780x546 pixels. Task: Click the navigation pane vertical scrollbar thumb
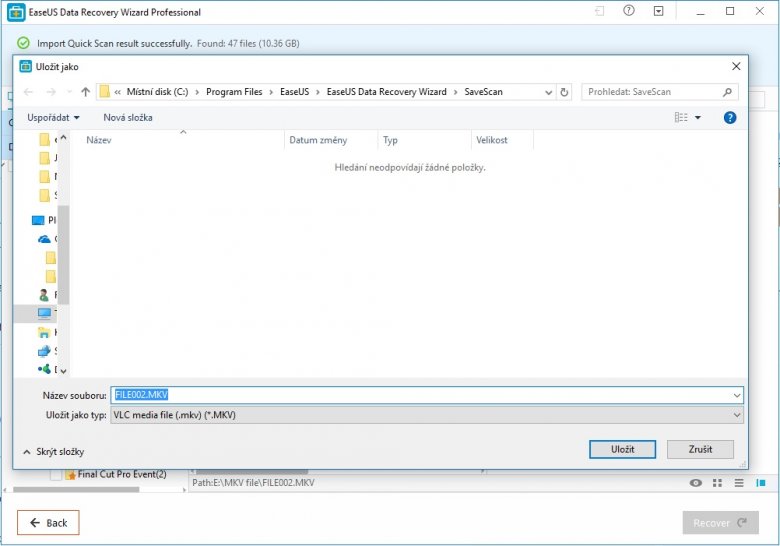pyautogui.click(x=63, y=255)
